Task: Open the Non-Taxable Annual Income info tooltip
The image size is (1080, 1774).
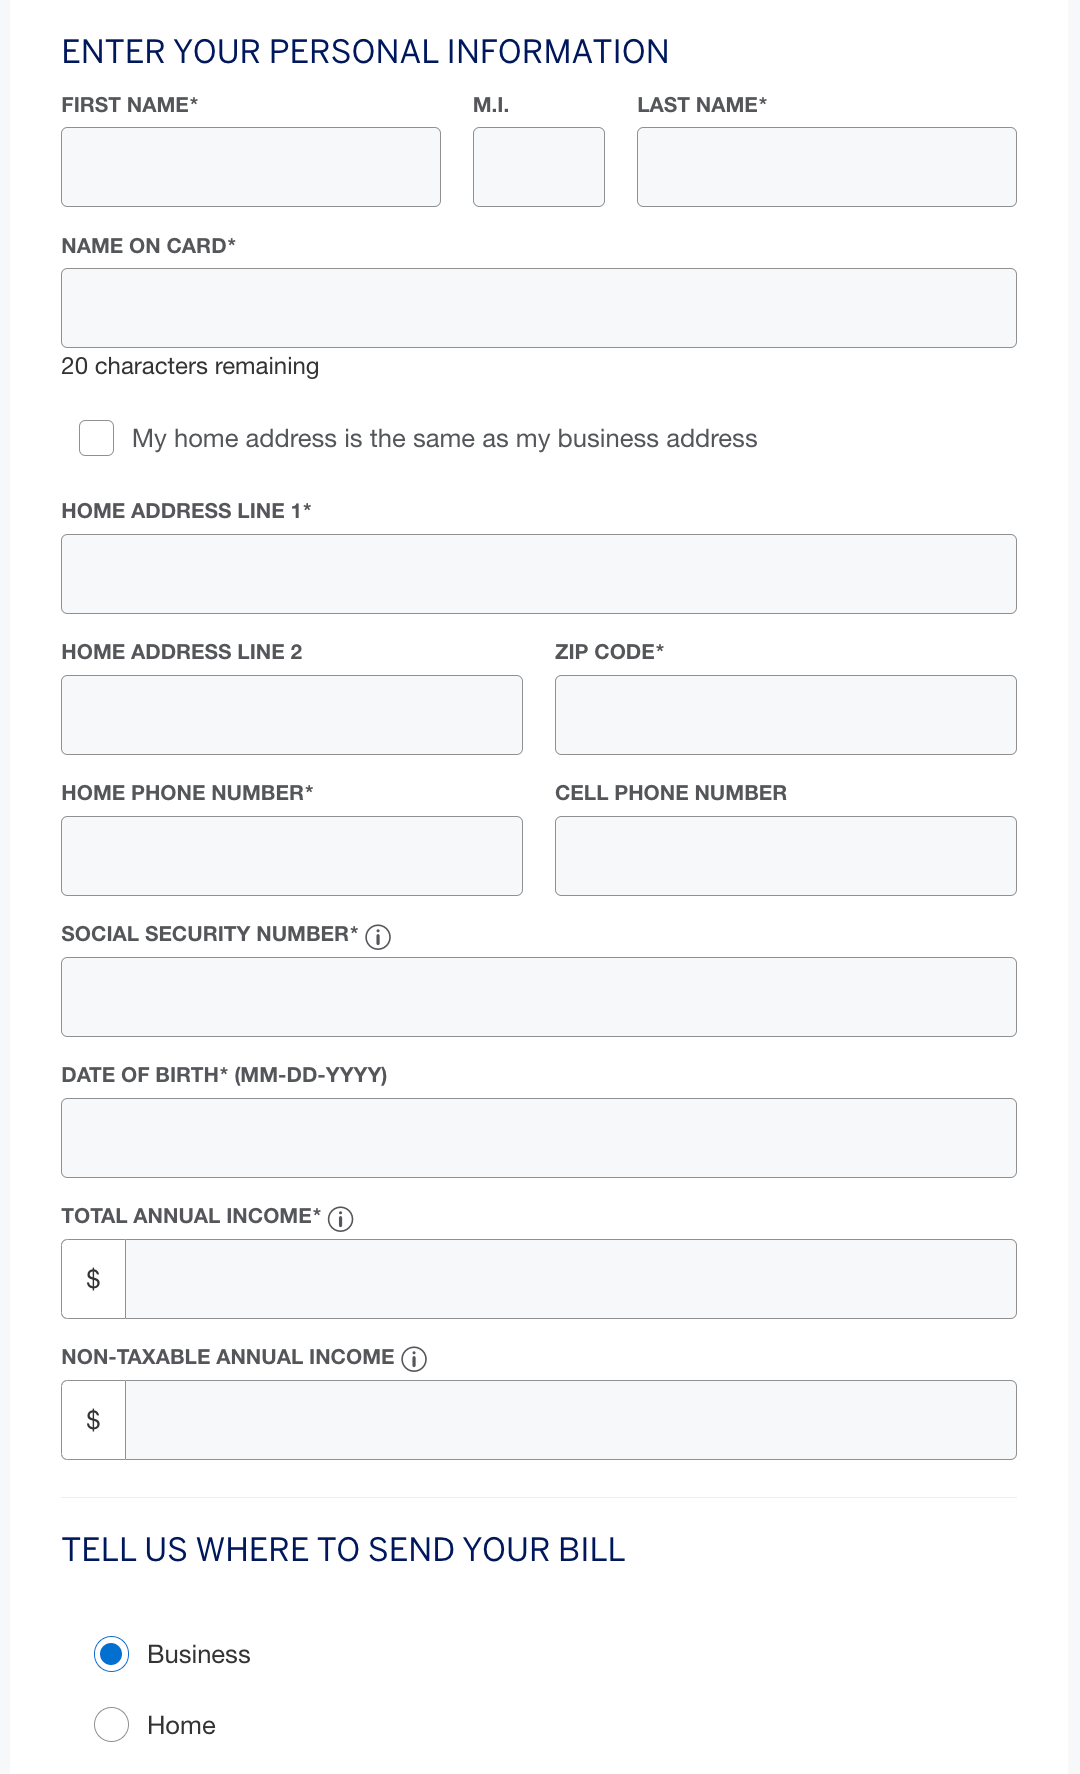Action: click(414, 1359)
